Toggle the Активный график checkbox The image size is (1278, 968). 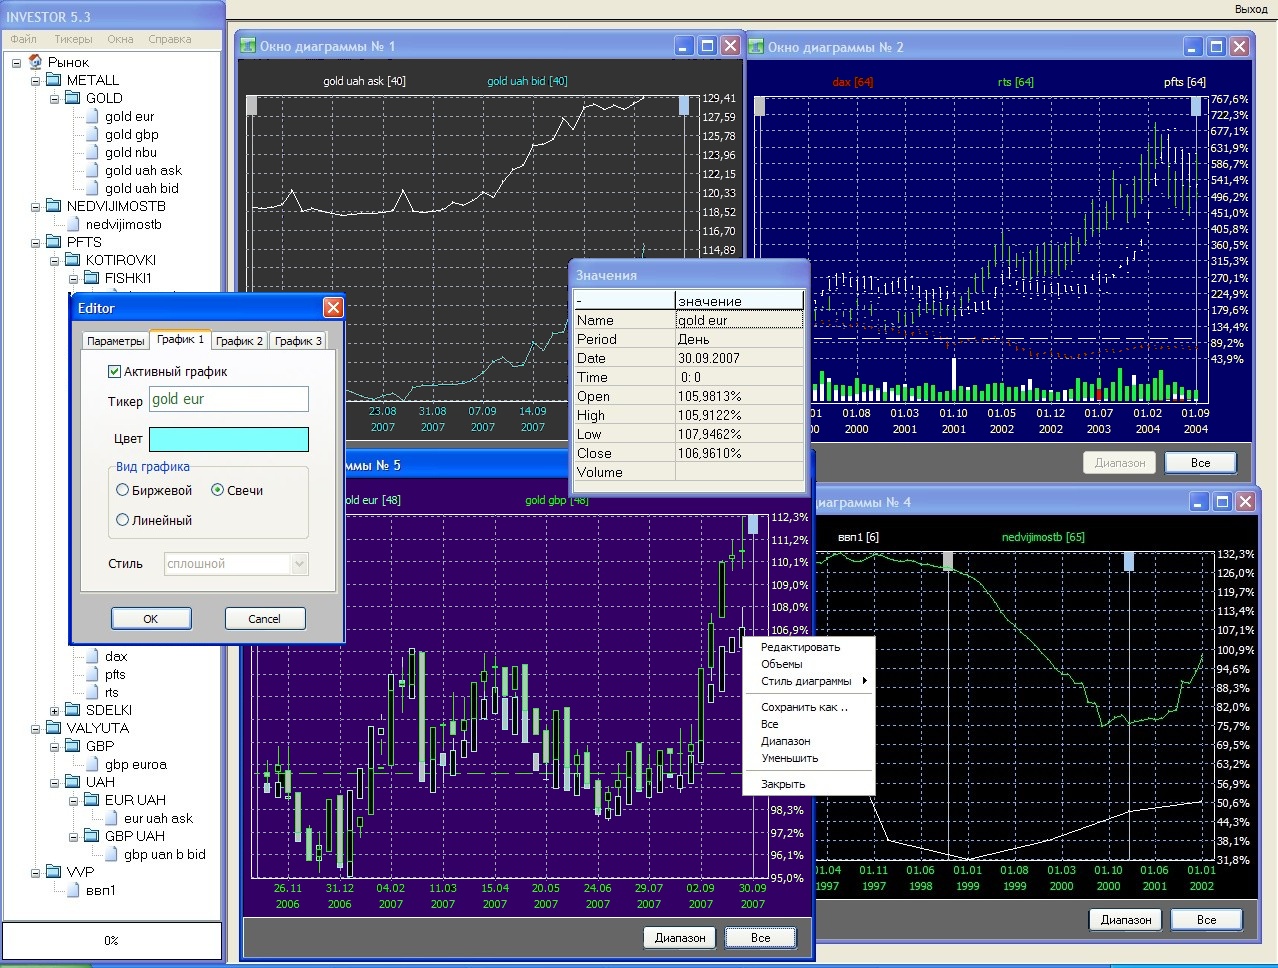[x=114, y=371]
